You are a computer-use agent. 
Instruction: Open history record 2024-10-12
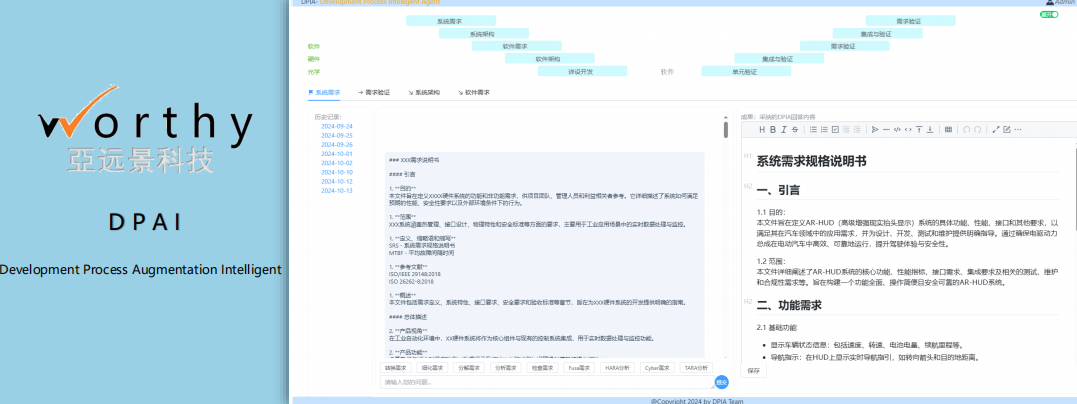coord(337,181)
